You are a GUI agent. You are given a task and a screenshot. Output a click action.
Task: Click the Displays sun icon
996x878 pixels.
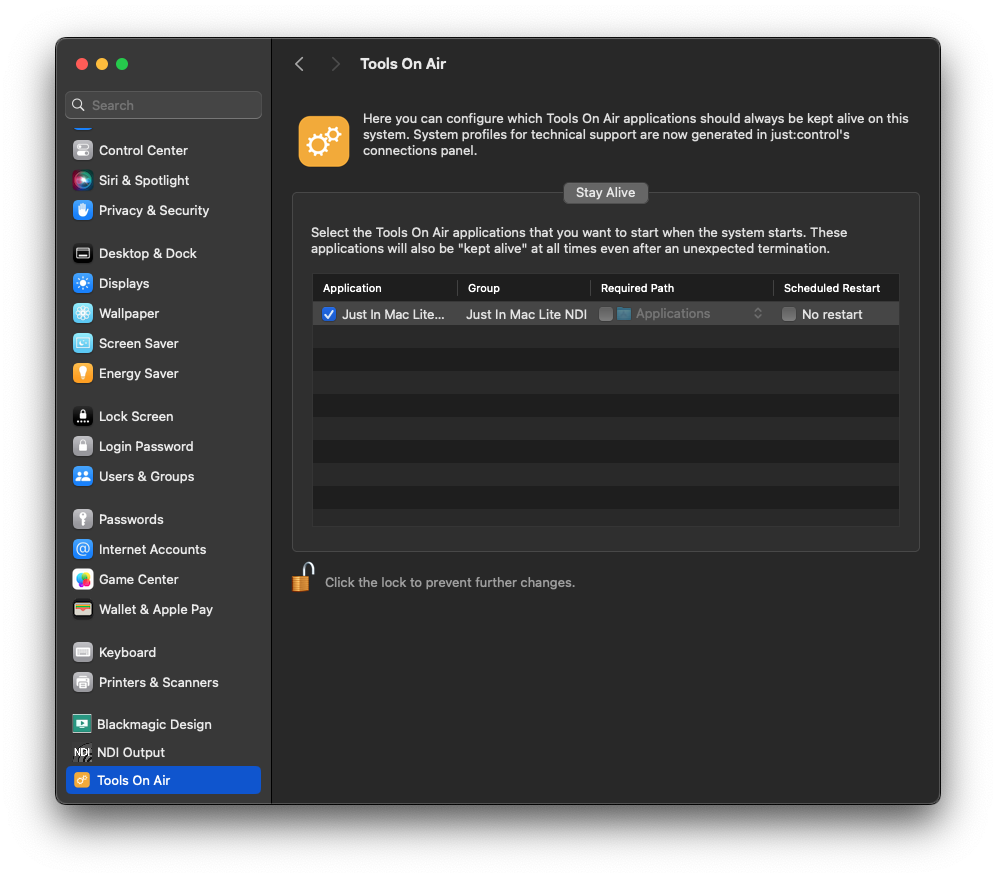83,283
